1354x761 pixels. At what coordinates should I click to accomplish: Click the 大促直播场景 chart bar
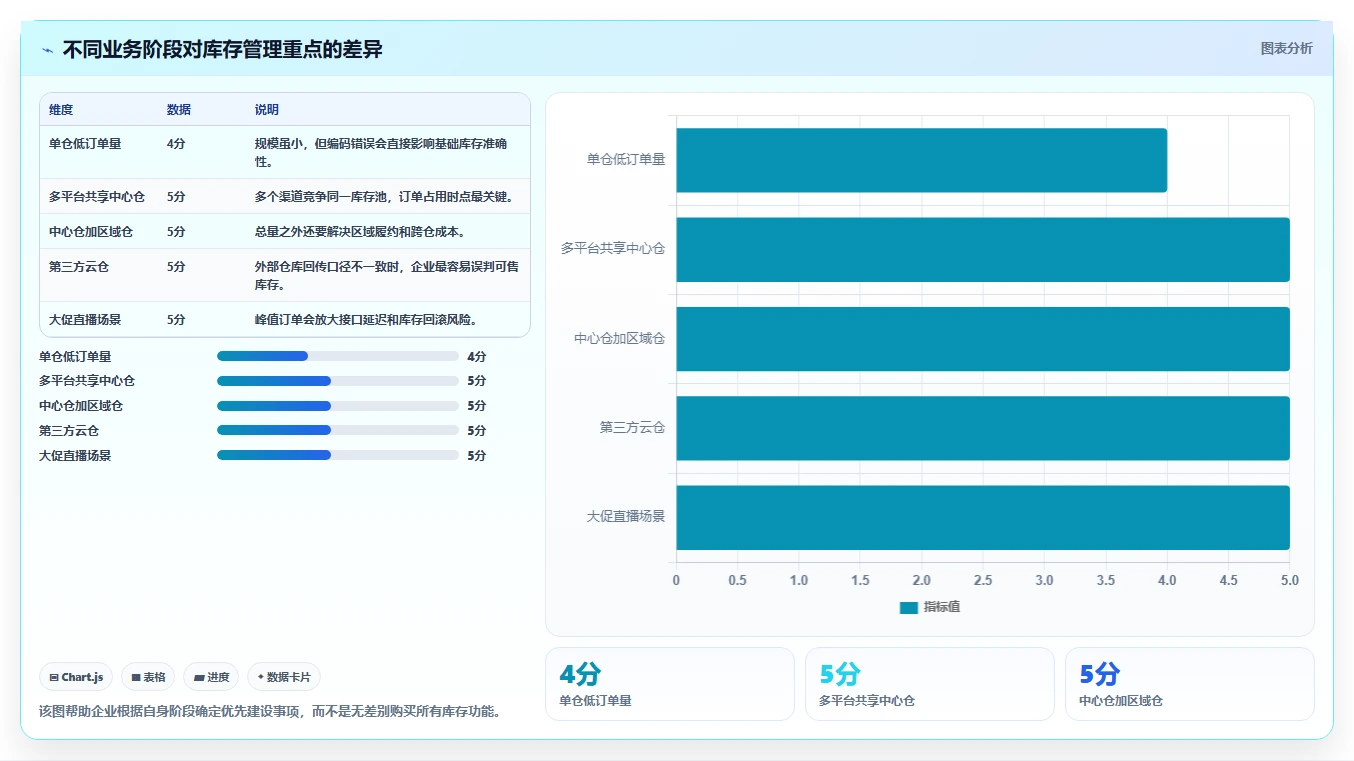click(983, 517)
